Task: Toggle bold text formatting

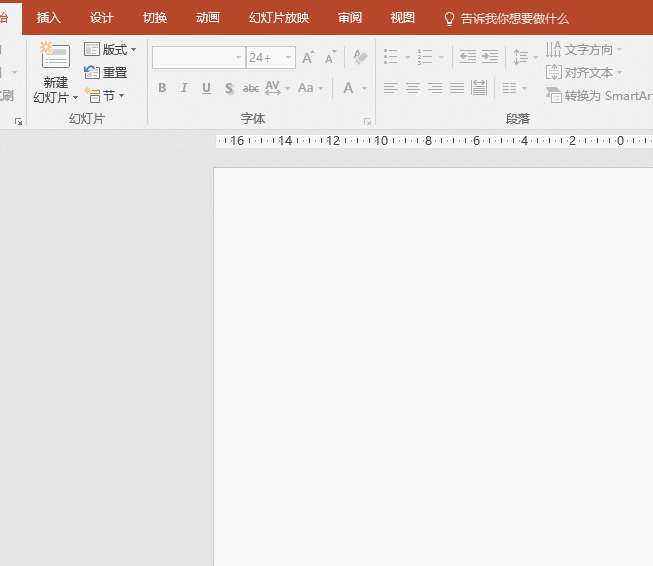Action: 163,89
